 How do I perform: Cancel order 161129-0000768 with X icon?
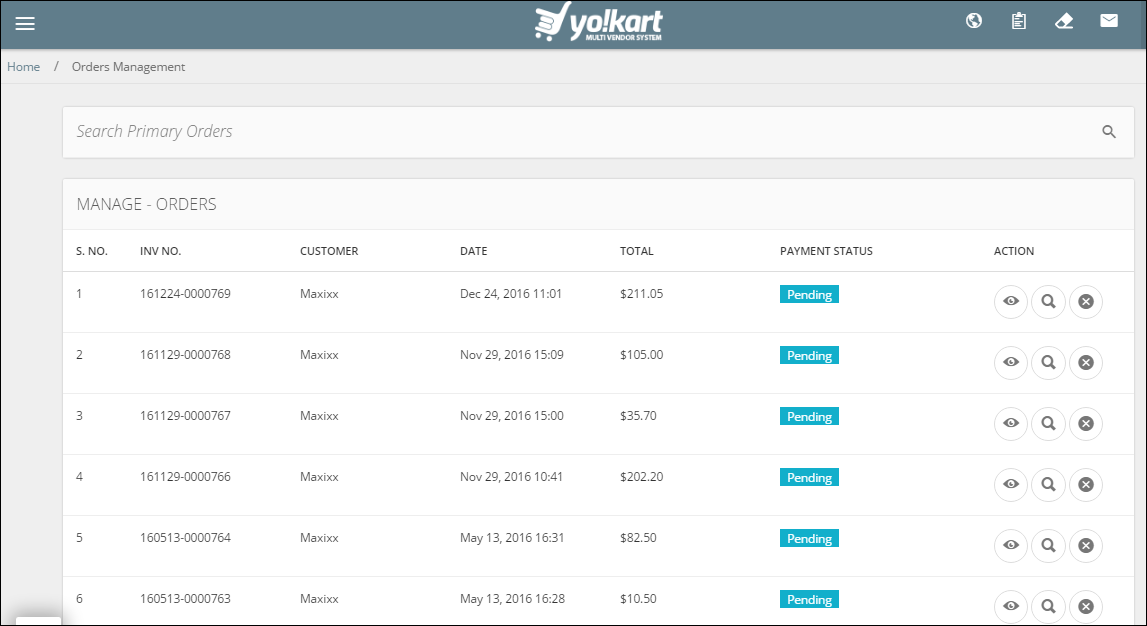coord(1086,362)
